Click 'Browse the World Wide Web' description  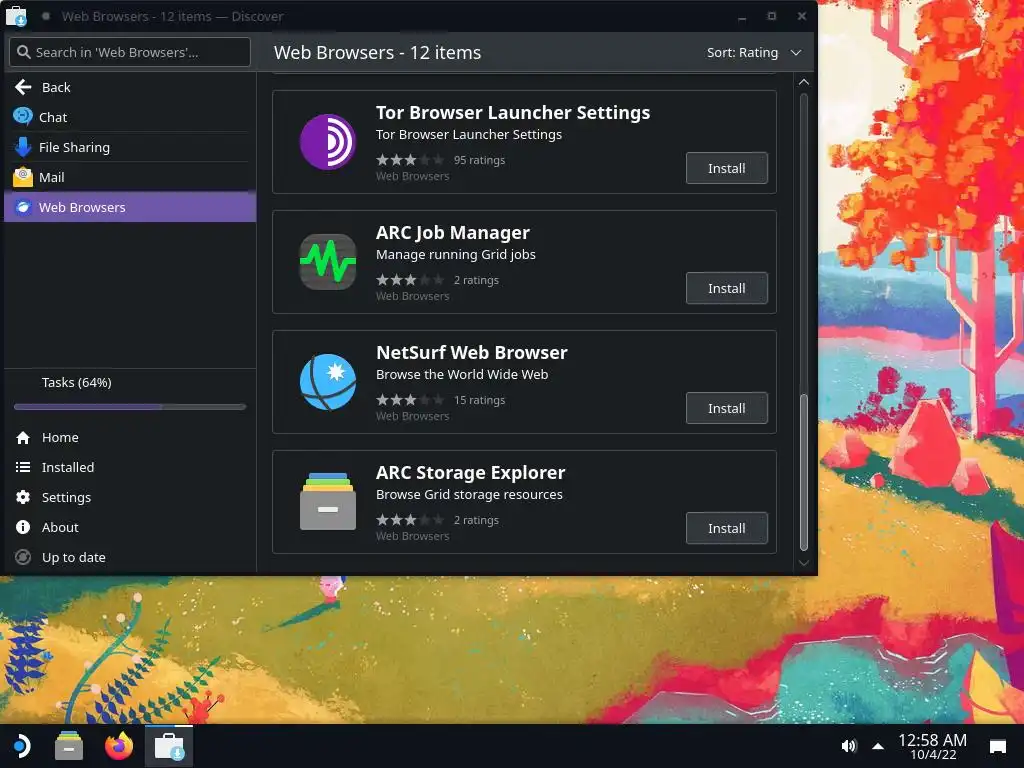point(462,374)
